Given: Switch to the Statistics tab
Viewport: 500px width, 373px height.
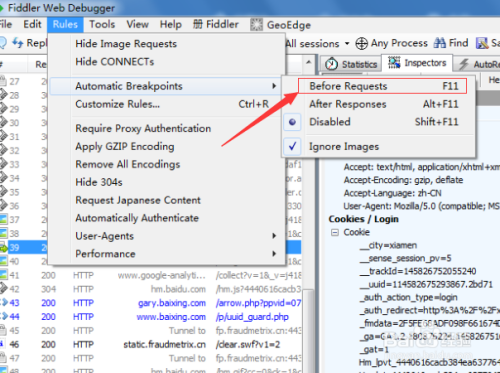Looking at the screenshot, I should tap(351, 64).
